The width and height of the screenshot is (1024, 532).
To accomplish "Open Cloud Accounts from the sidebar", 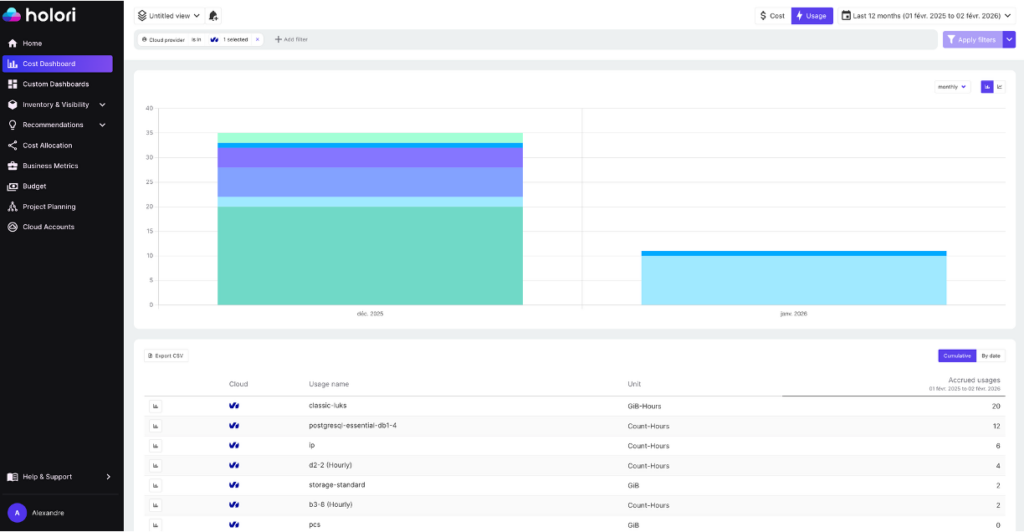I will [x=48, y=227].
